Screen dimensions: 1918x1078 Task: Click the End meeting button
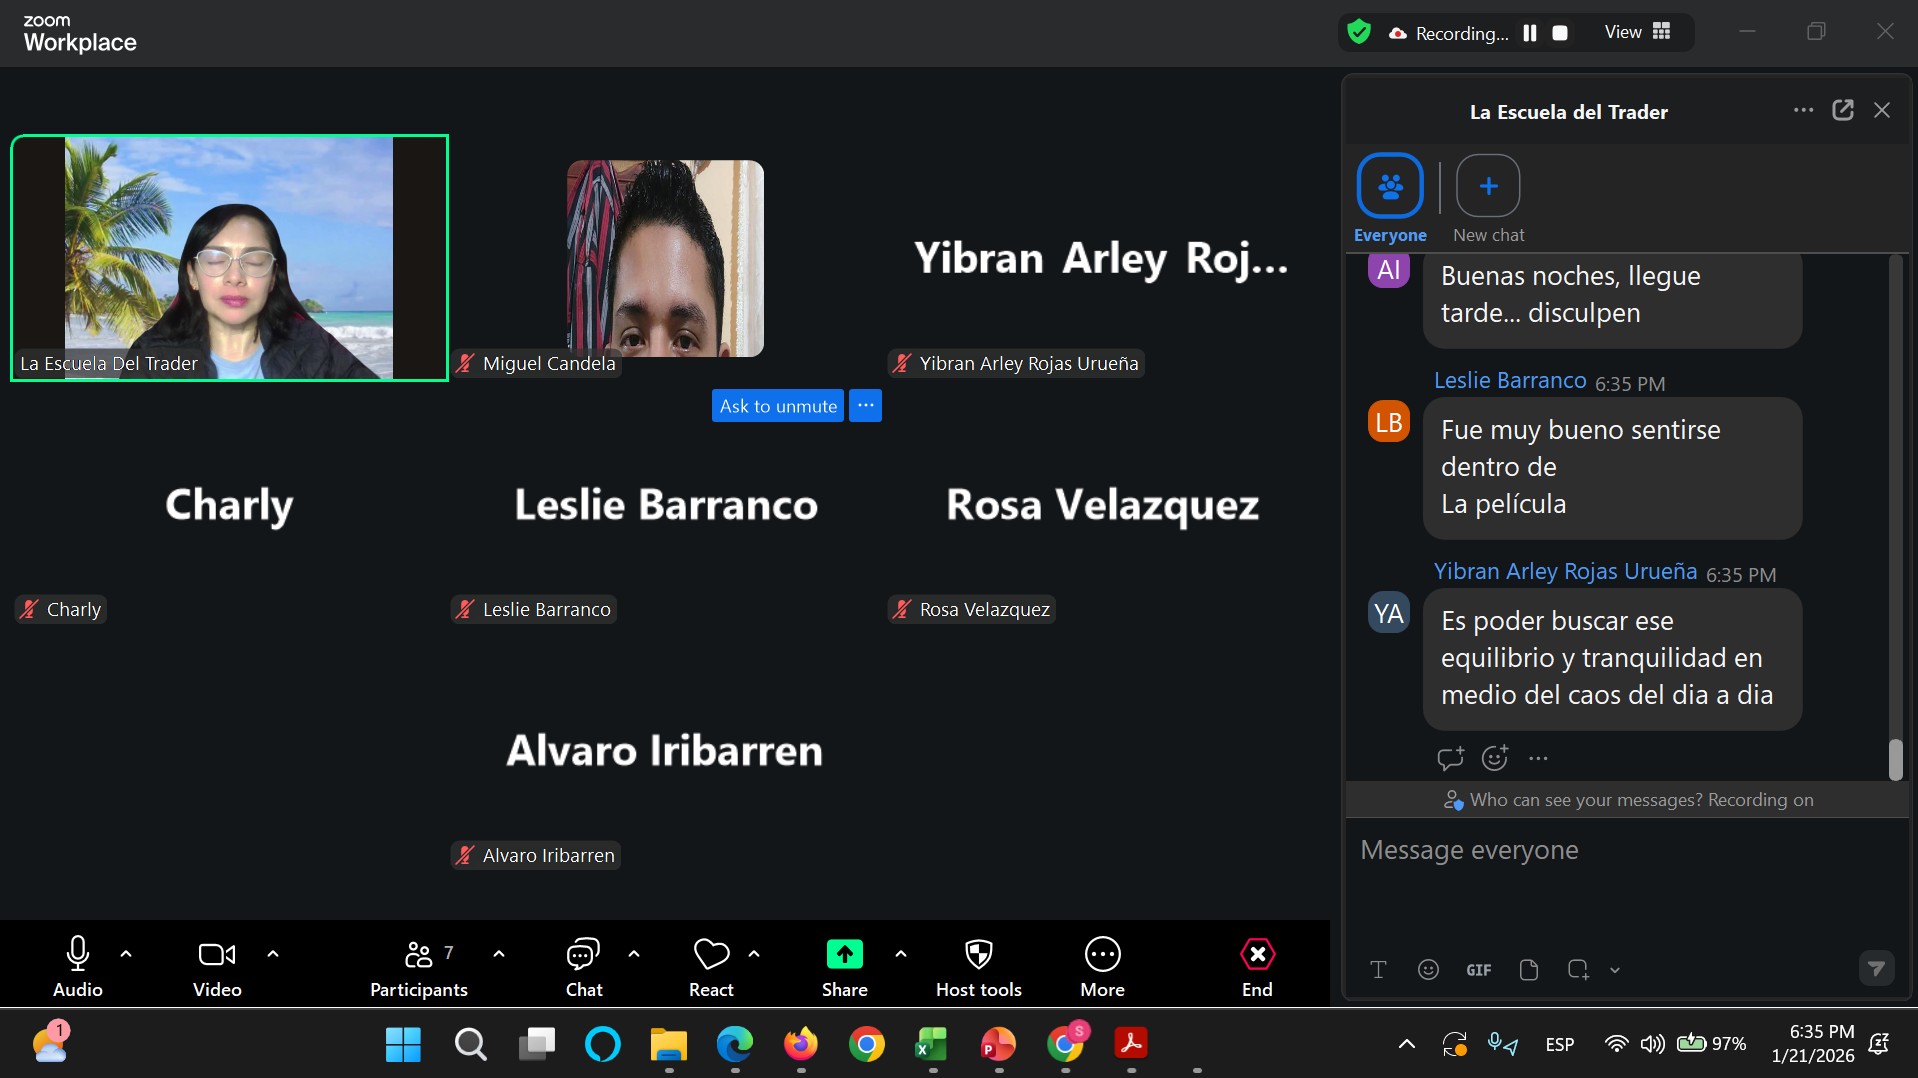pyautogui.click(x=1257, y=966)
